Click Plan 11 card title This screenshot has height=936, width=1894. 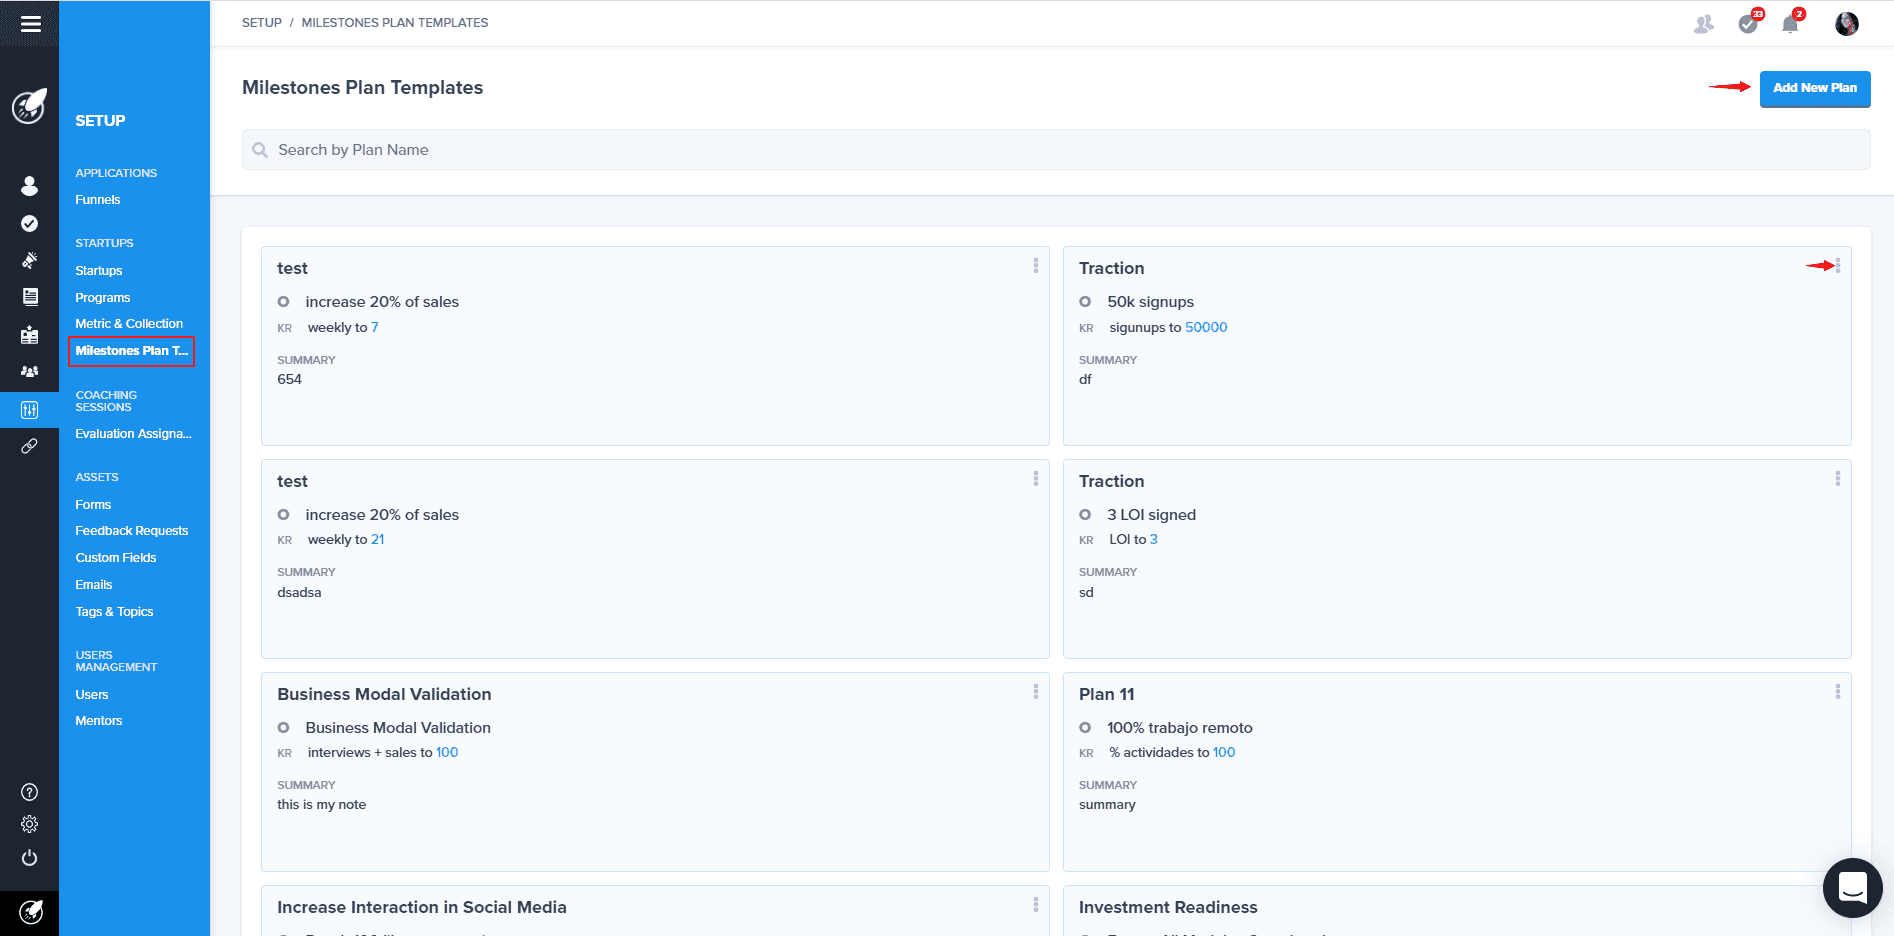(x=1106, y=694)
